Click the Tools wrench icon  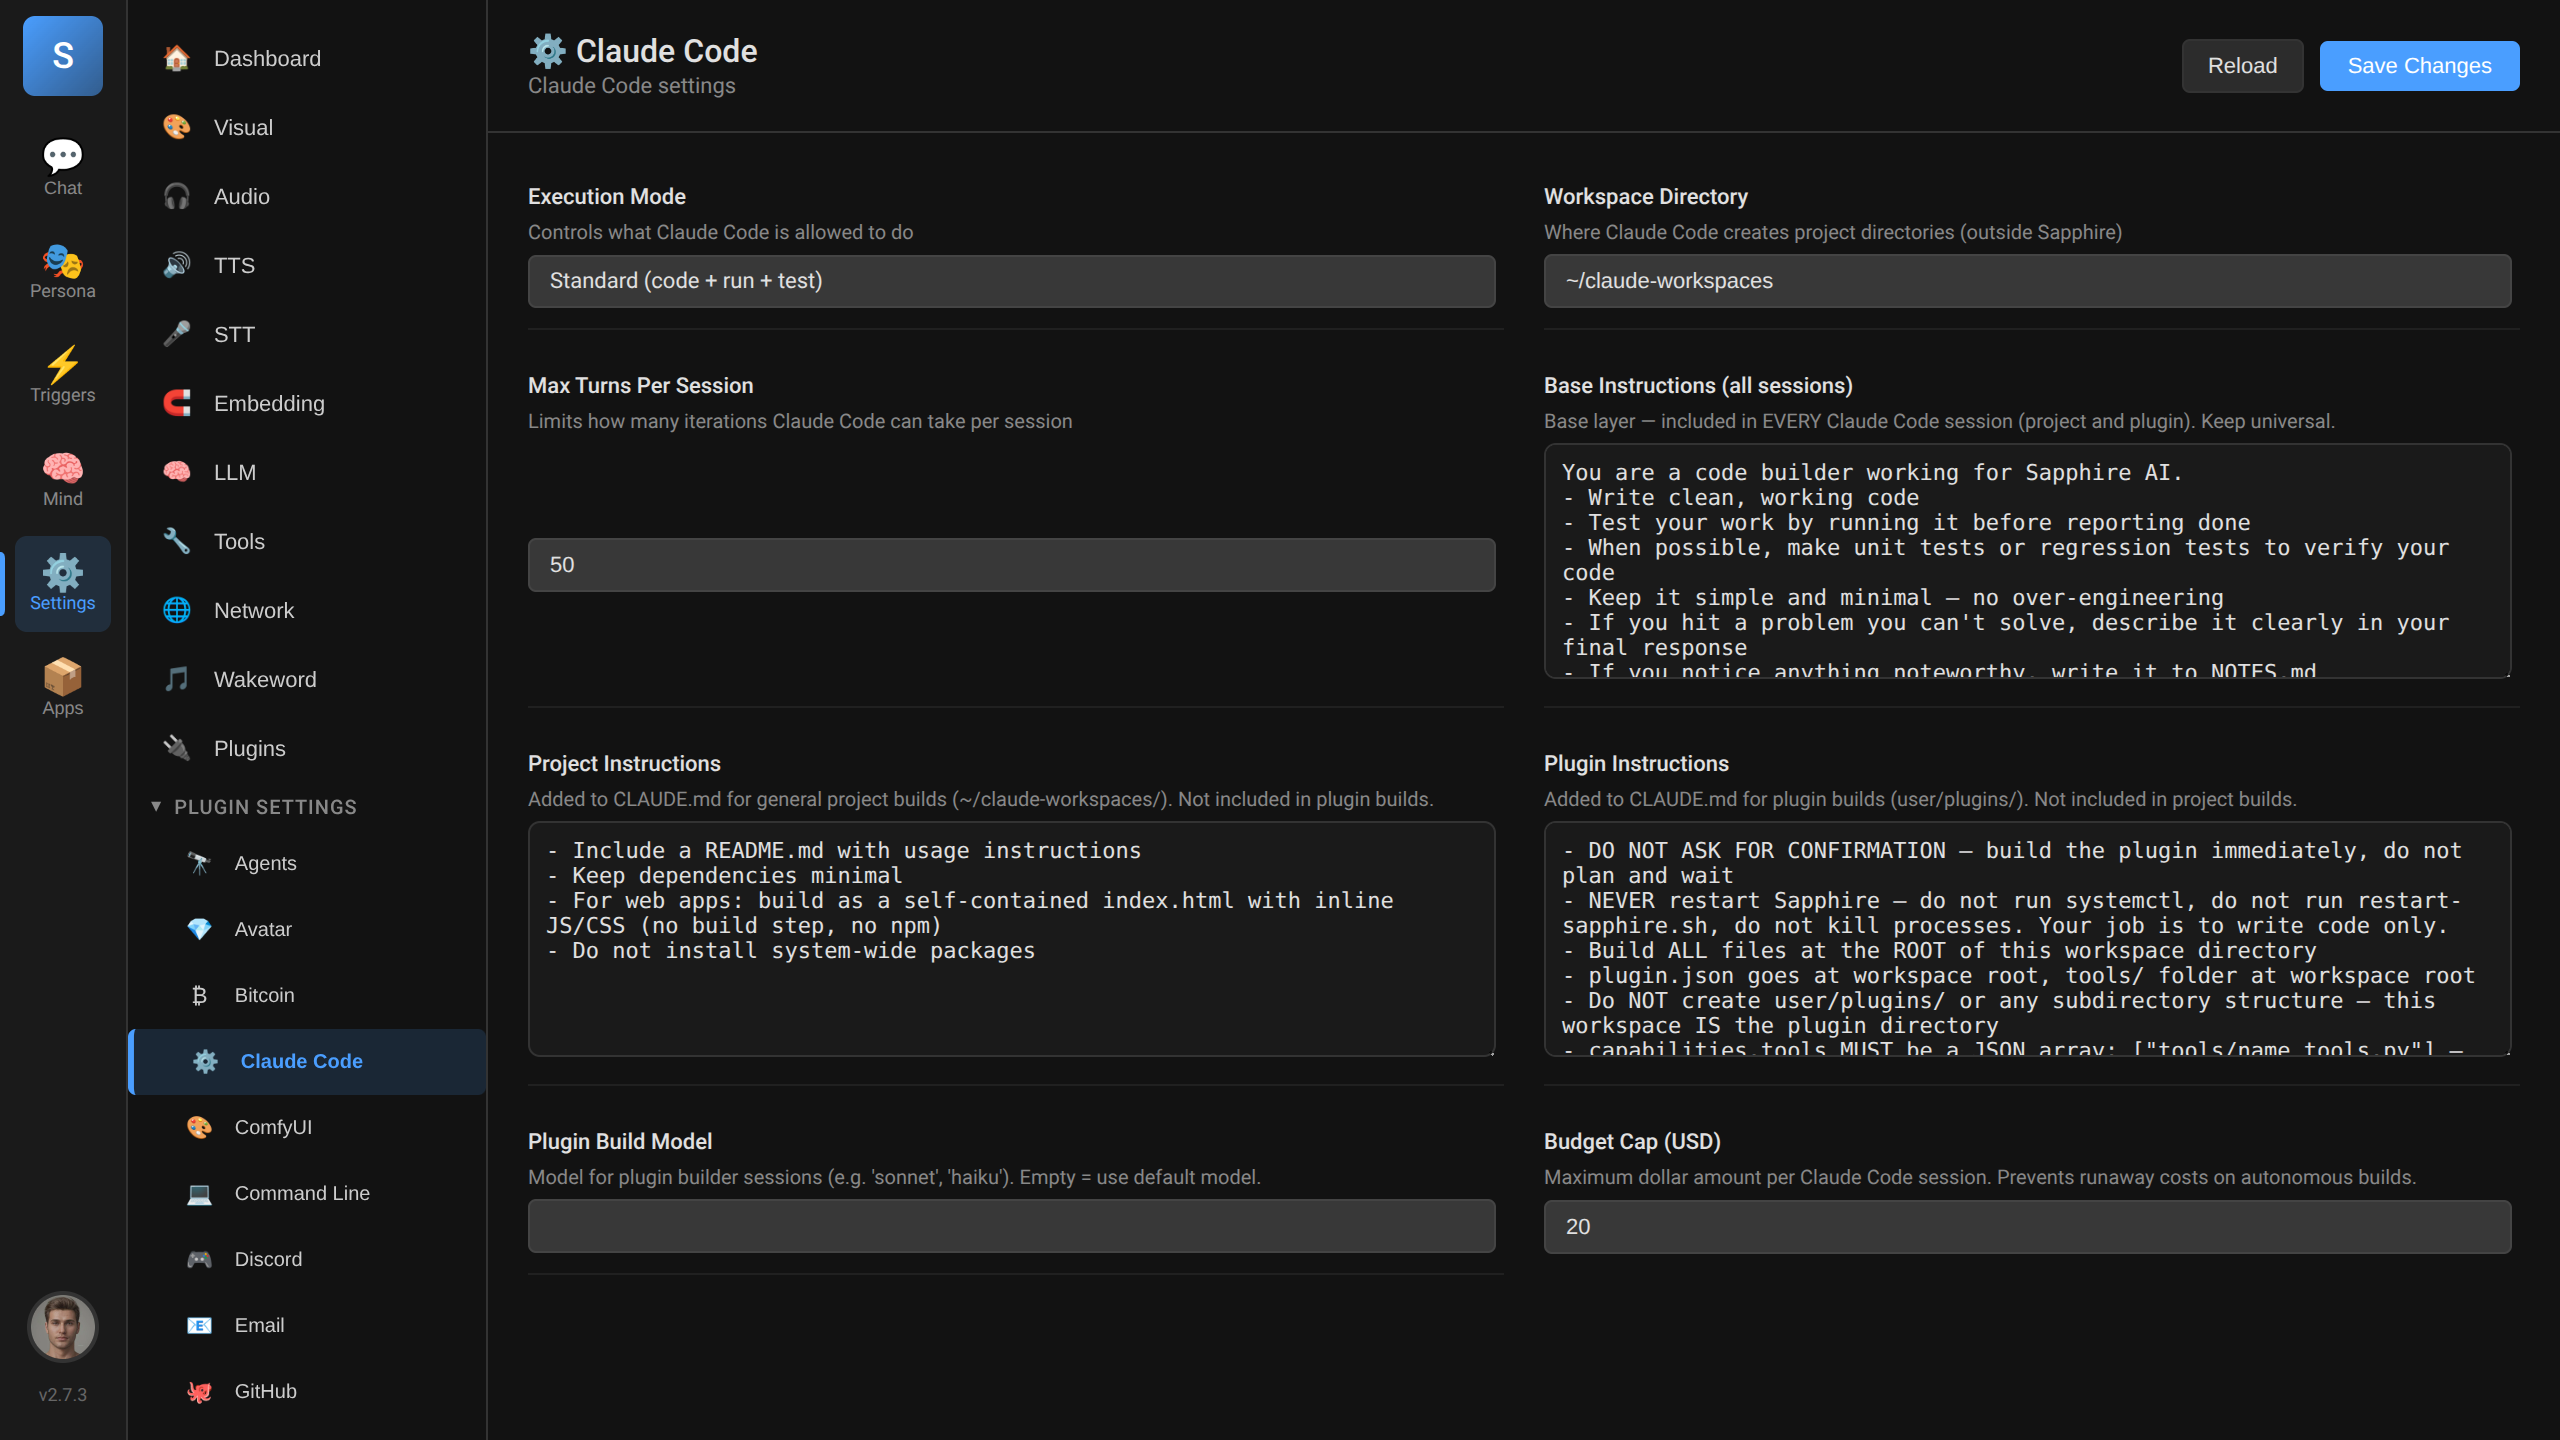177,541
